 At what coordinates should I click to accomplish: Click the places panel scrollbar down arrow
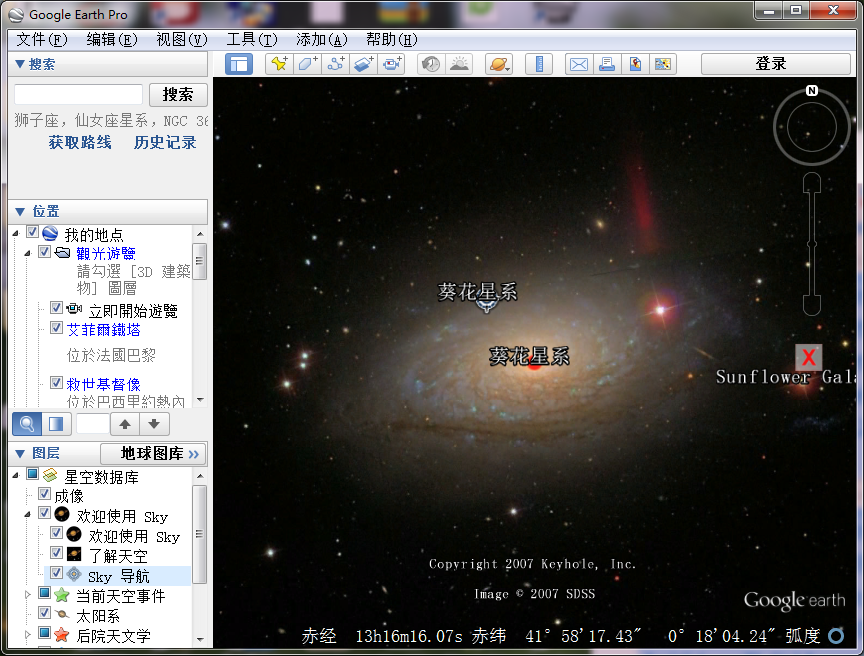tap(200, 400)
